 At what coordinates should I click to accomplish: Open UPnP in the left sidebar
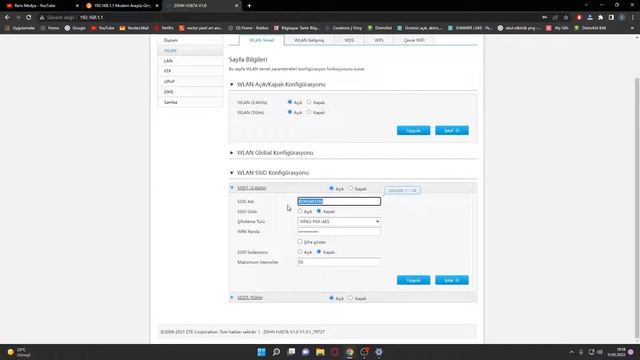coord(190,82)
